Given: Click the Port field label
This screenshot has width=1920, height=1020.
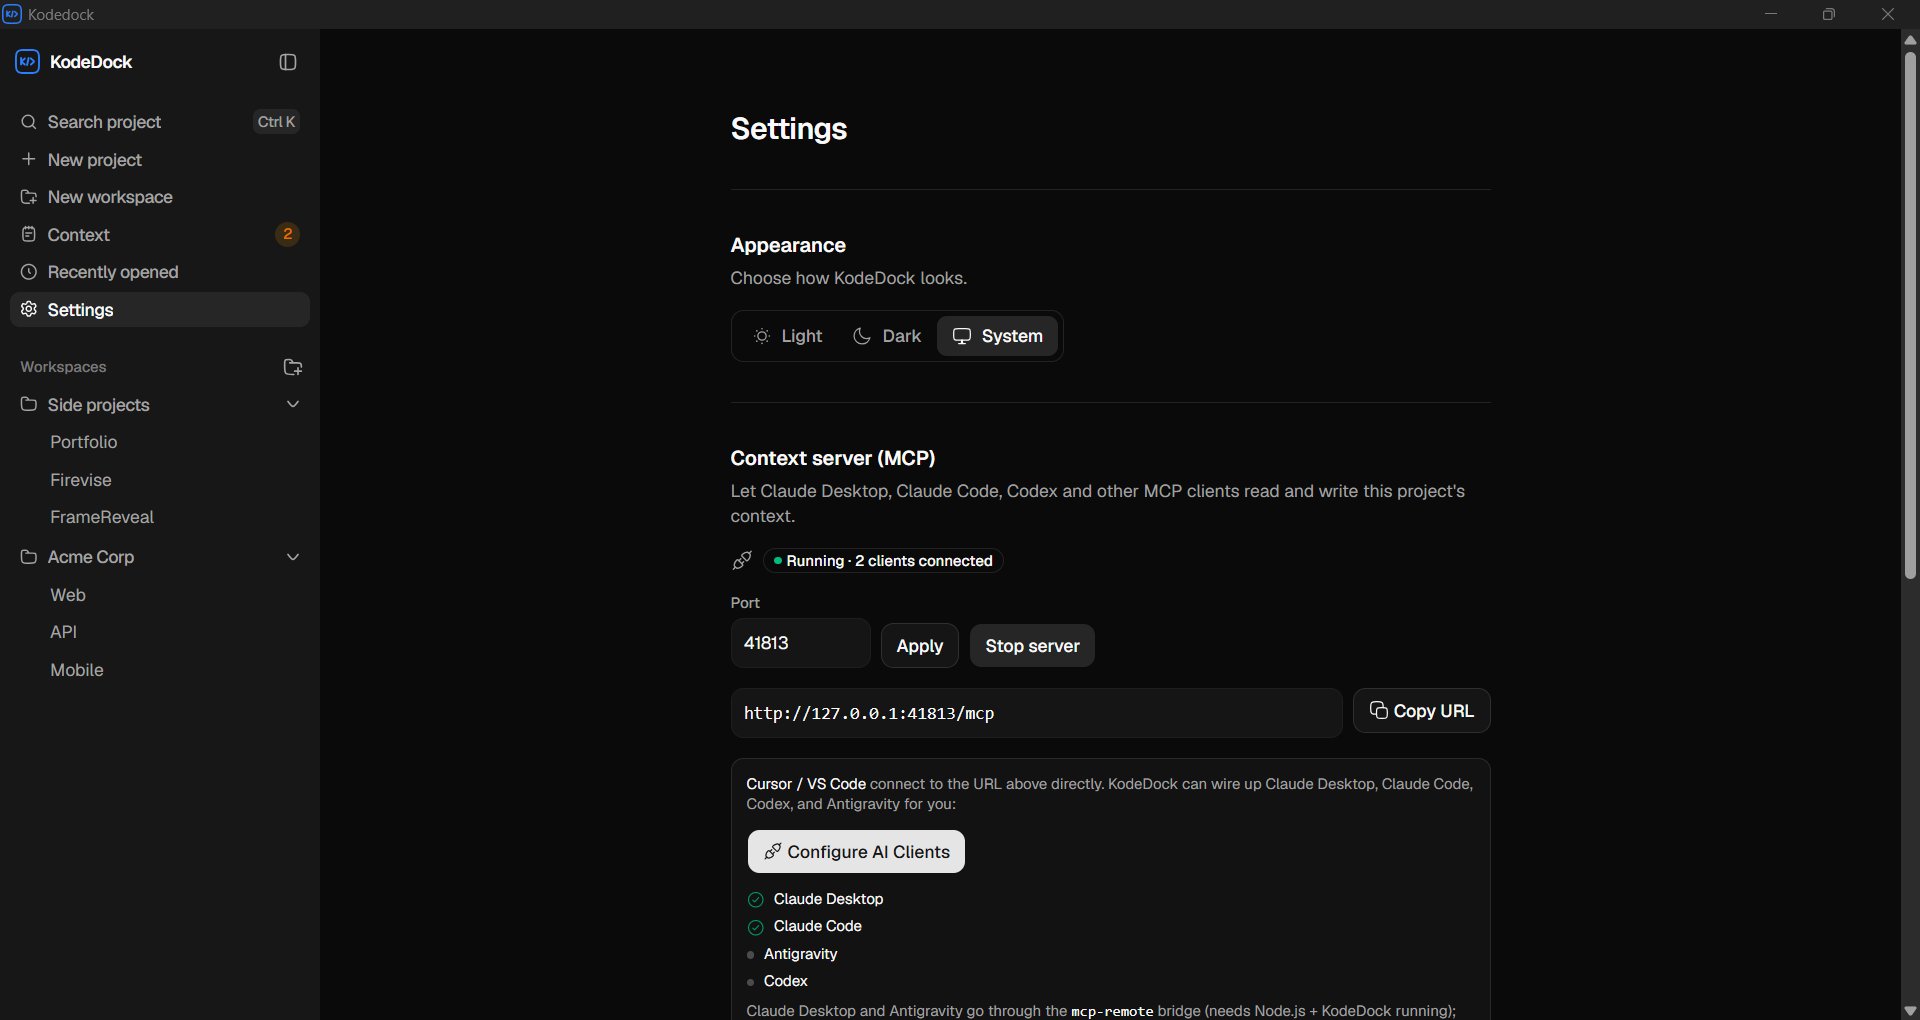Looking at the screenshot, I should click(745, 603).
